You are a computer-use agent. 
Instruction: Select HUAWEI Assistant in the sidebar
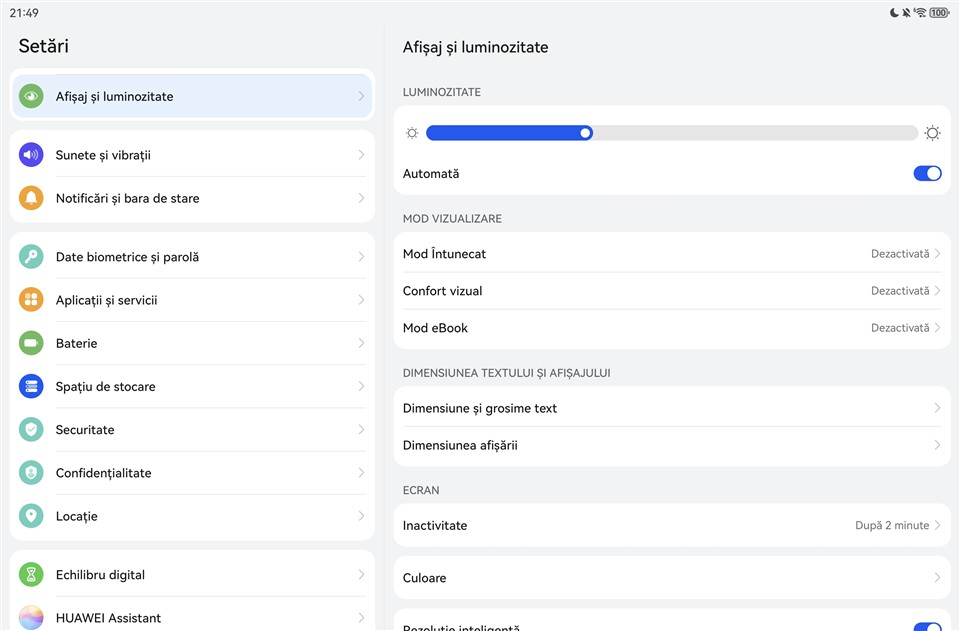[x=192, y=617]
